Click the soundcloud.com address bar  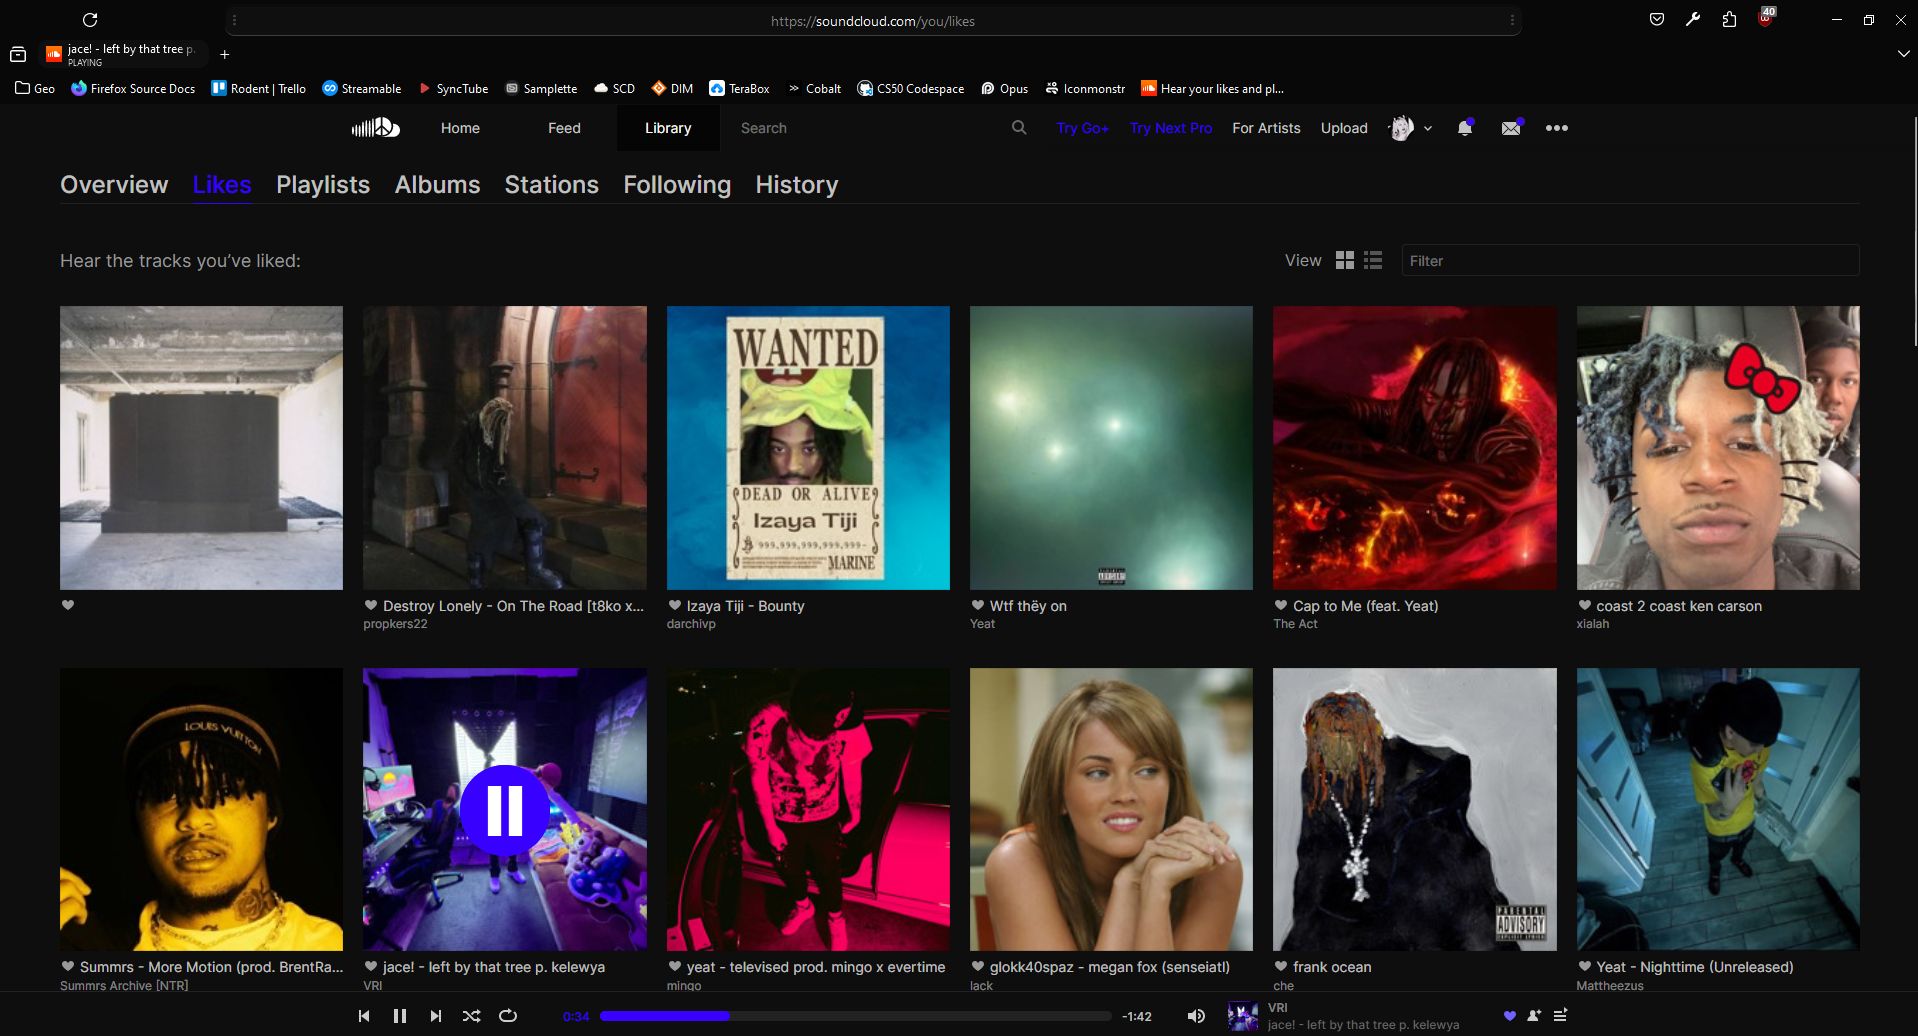point(873,20)
